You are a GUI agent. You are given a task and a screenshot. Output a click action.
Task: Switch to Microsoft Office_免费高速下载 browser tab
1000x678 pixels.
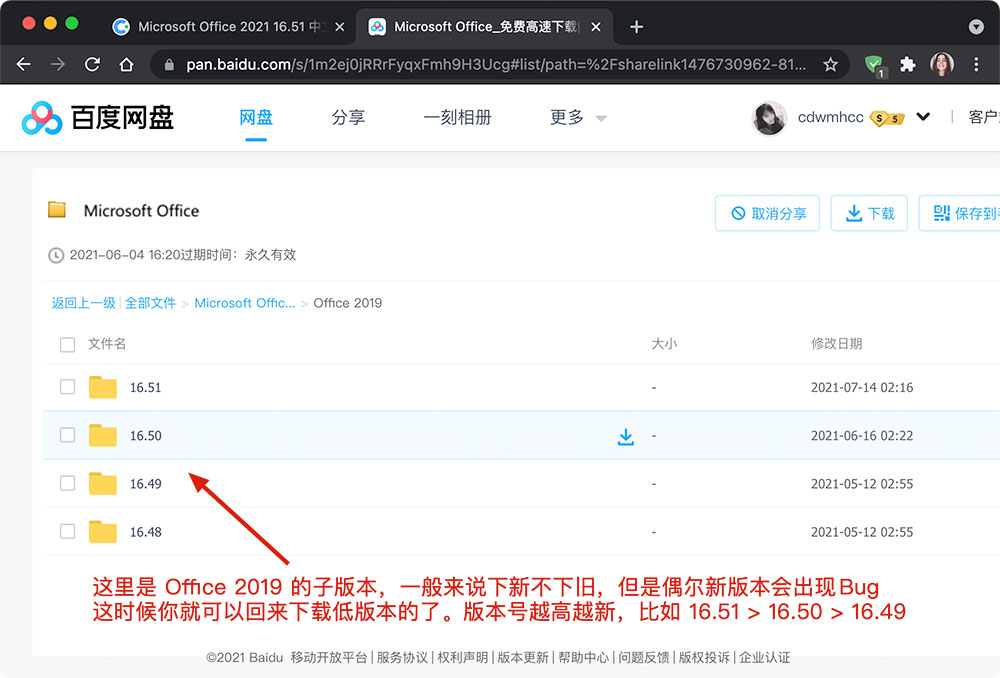pos(483,27)
